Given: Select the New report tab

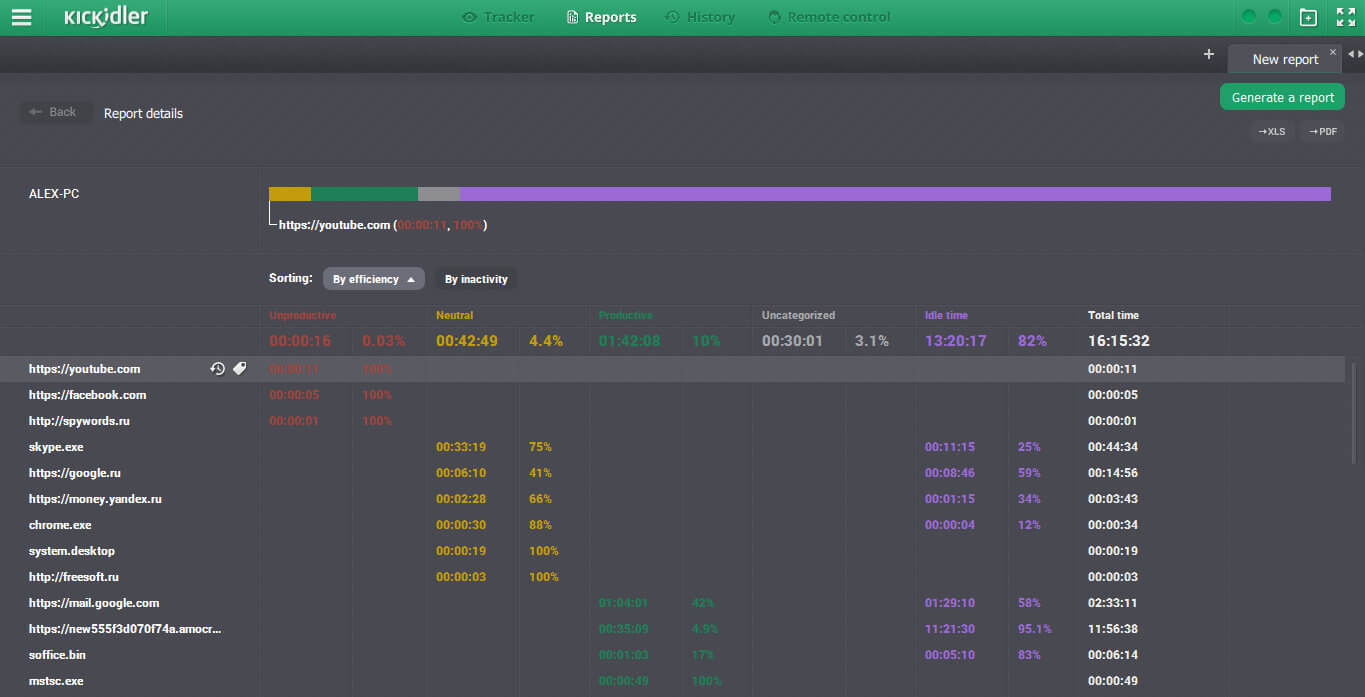Looking at the screenshot, I should tap(1284, 59).
